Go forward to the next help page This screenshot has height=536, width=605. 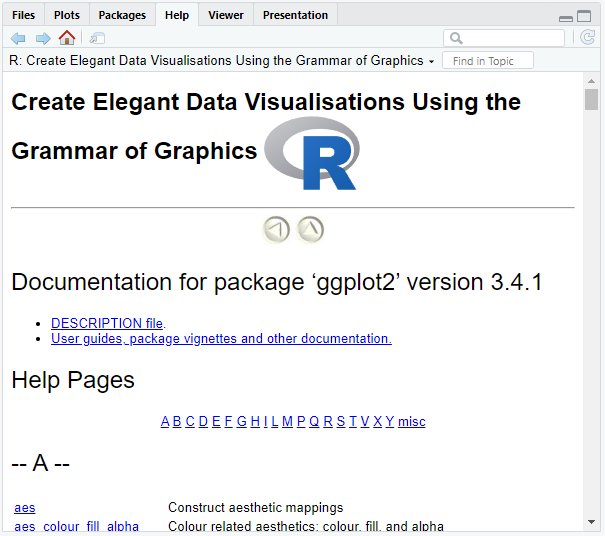(42, 38)
